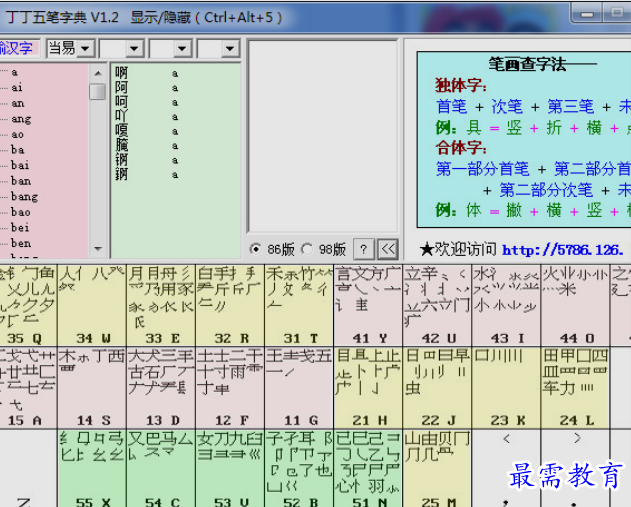The height and width of the screenshot is (507, 631).
Task: Click the empty character detail display box
Action: coord(323,136)
